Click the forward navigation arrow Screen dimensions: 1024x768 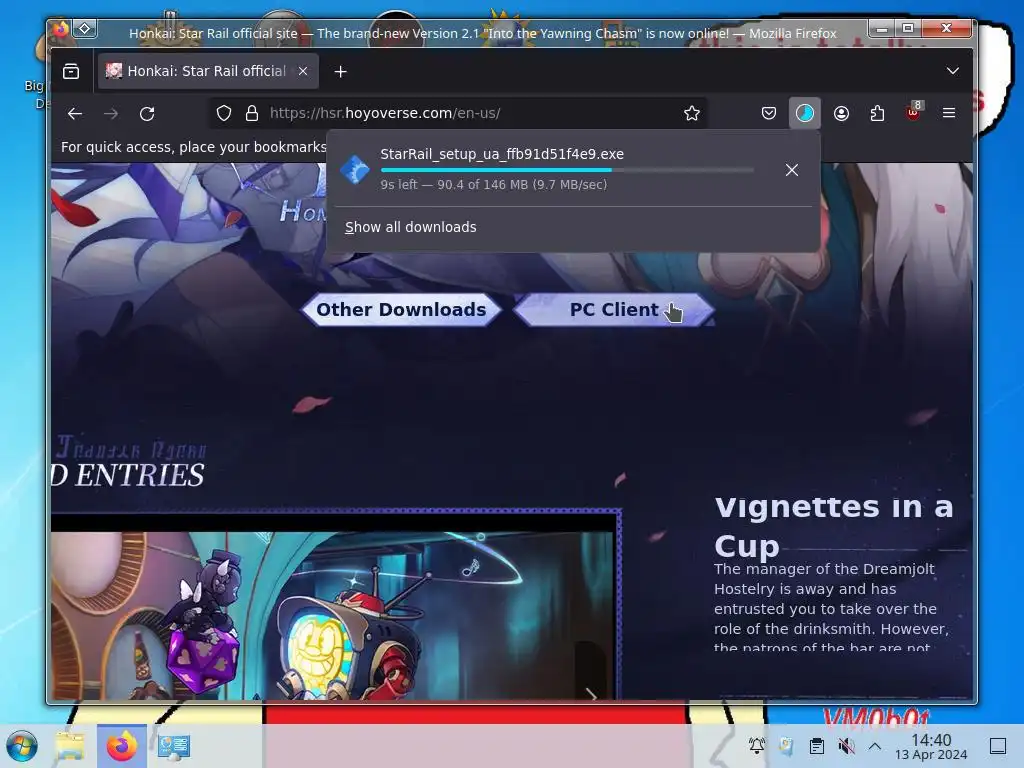[111, 114]
